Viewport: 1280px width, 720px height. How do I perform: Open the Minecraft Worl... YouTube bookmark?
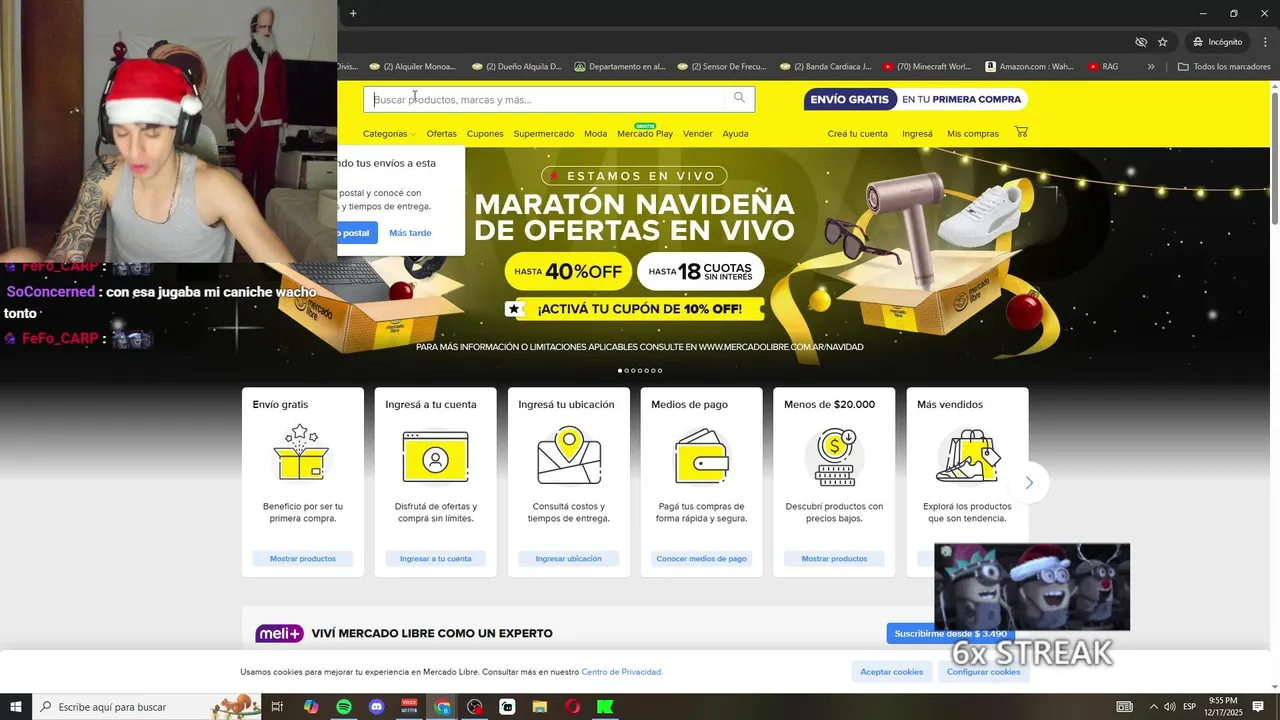click(927, 67)
